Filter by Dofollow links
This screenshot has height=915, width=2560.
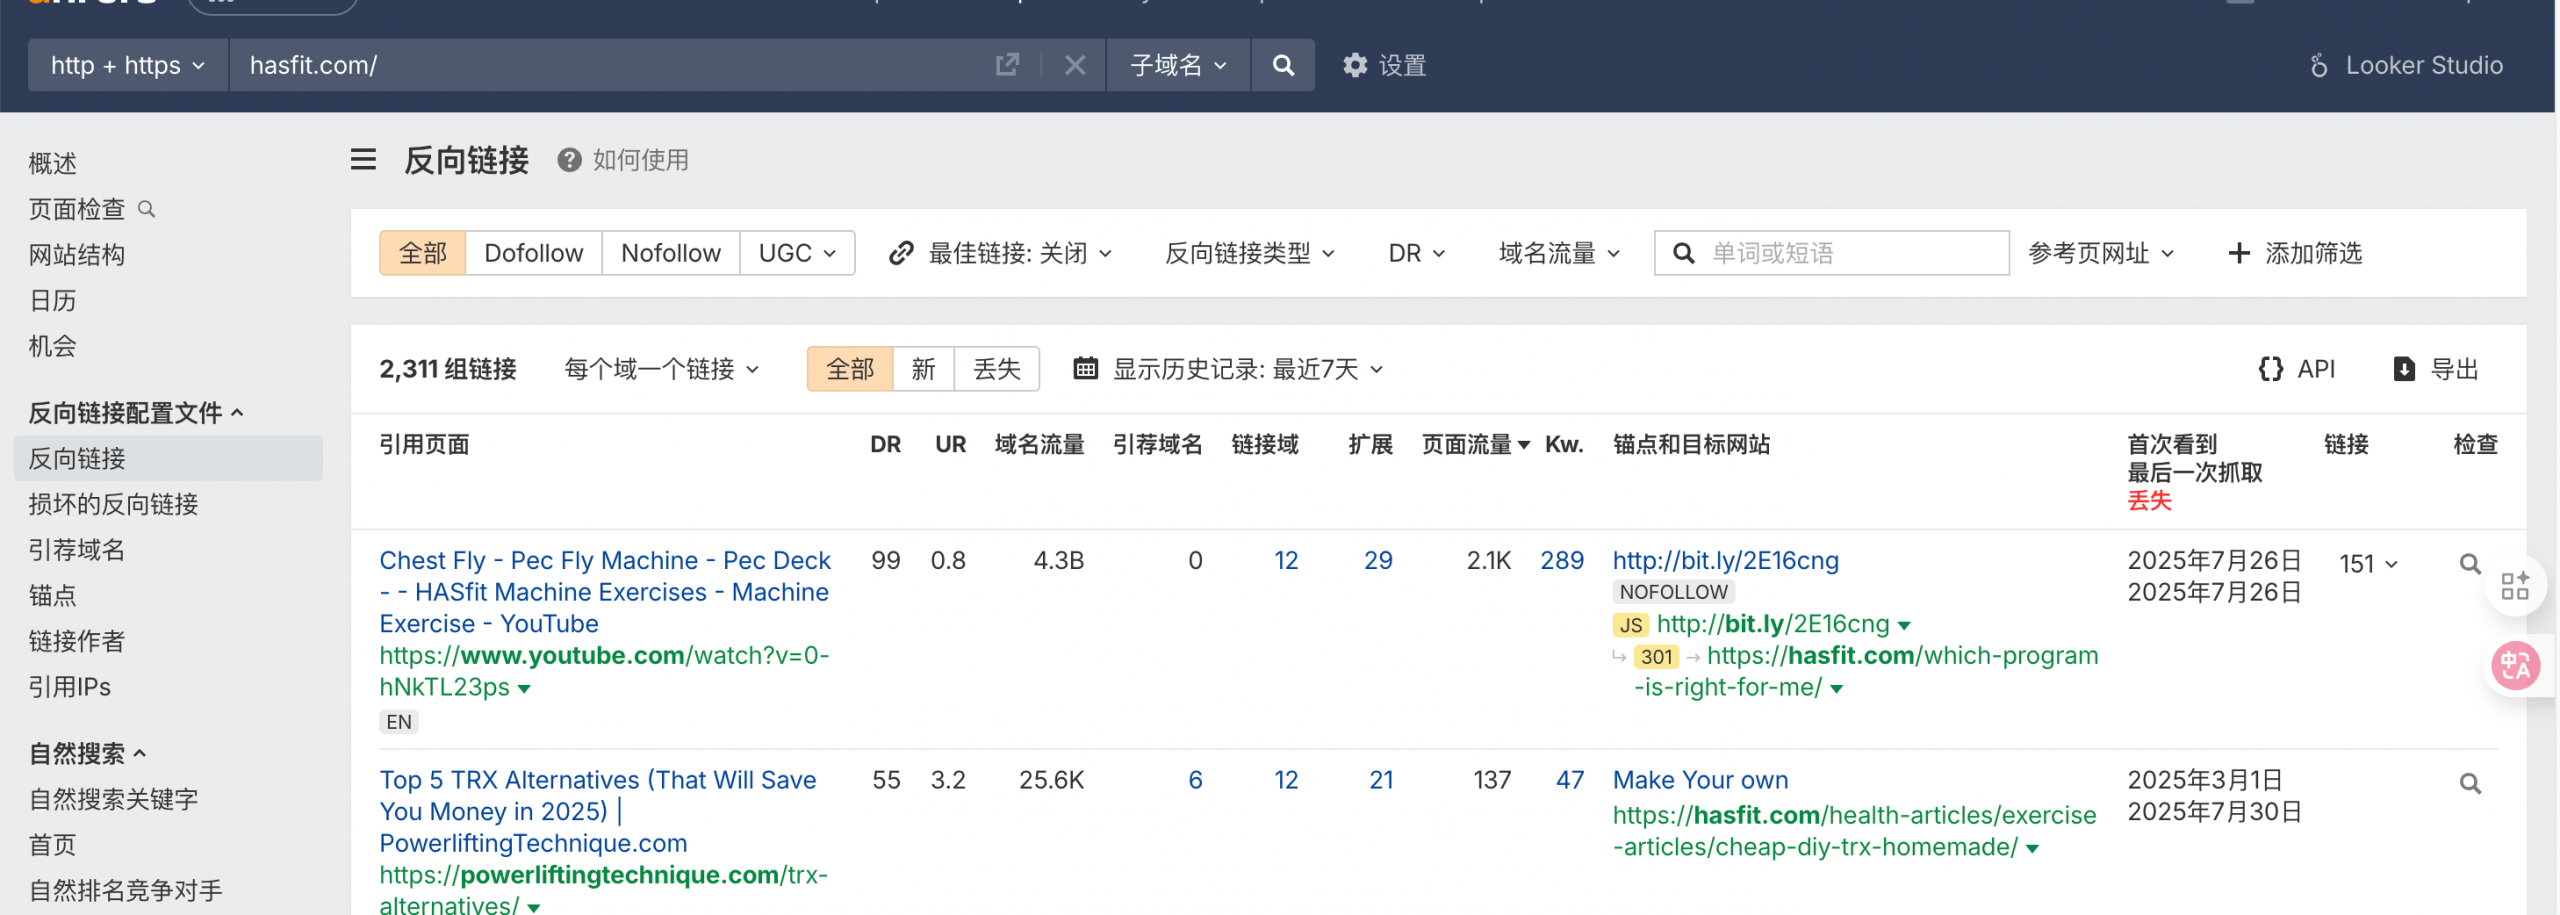534,253
